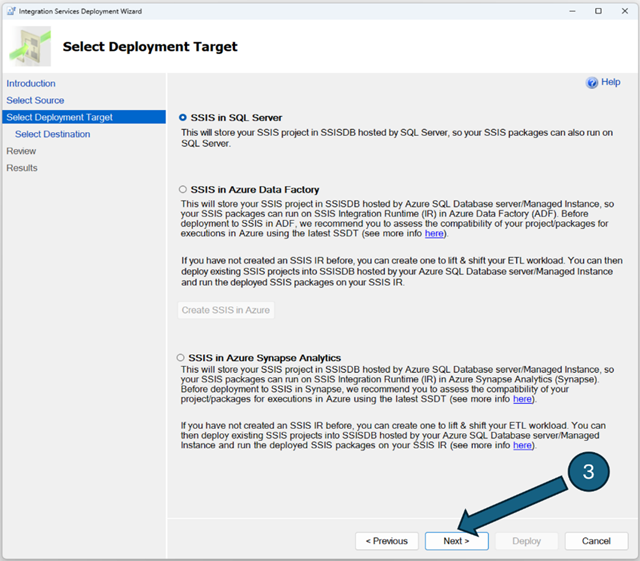Open Select Deployment Target step

(x=84, y=117)
